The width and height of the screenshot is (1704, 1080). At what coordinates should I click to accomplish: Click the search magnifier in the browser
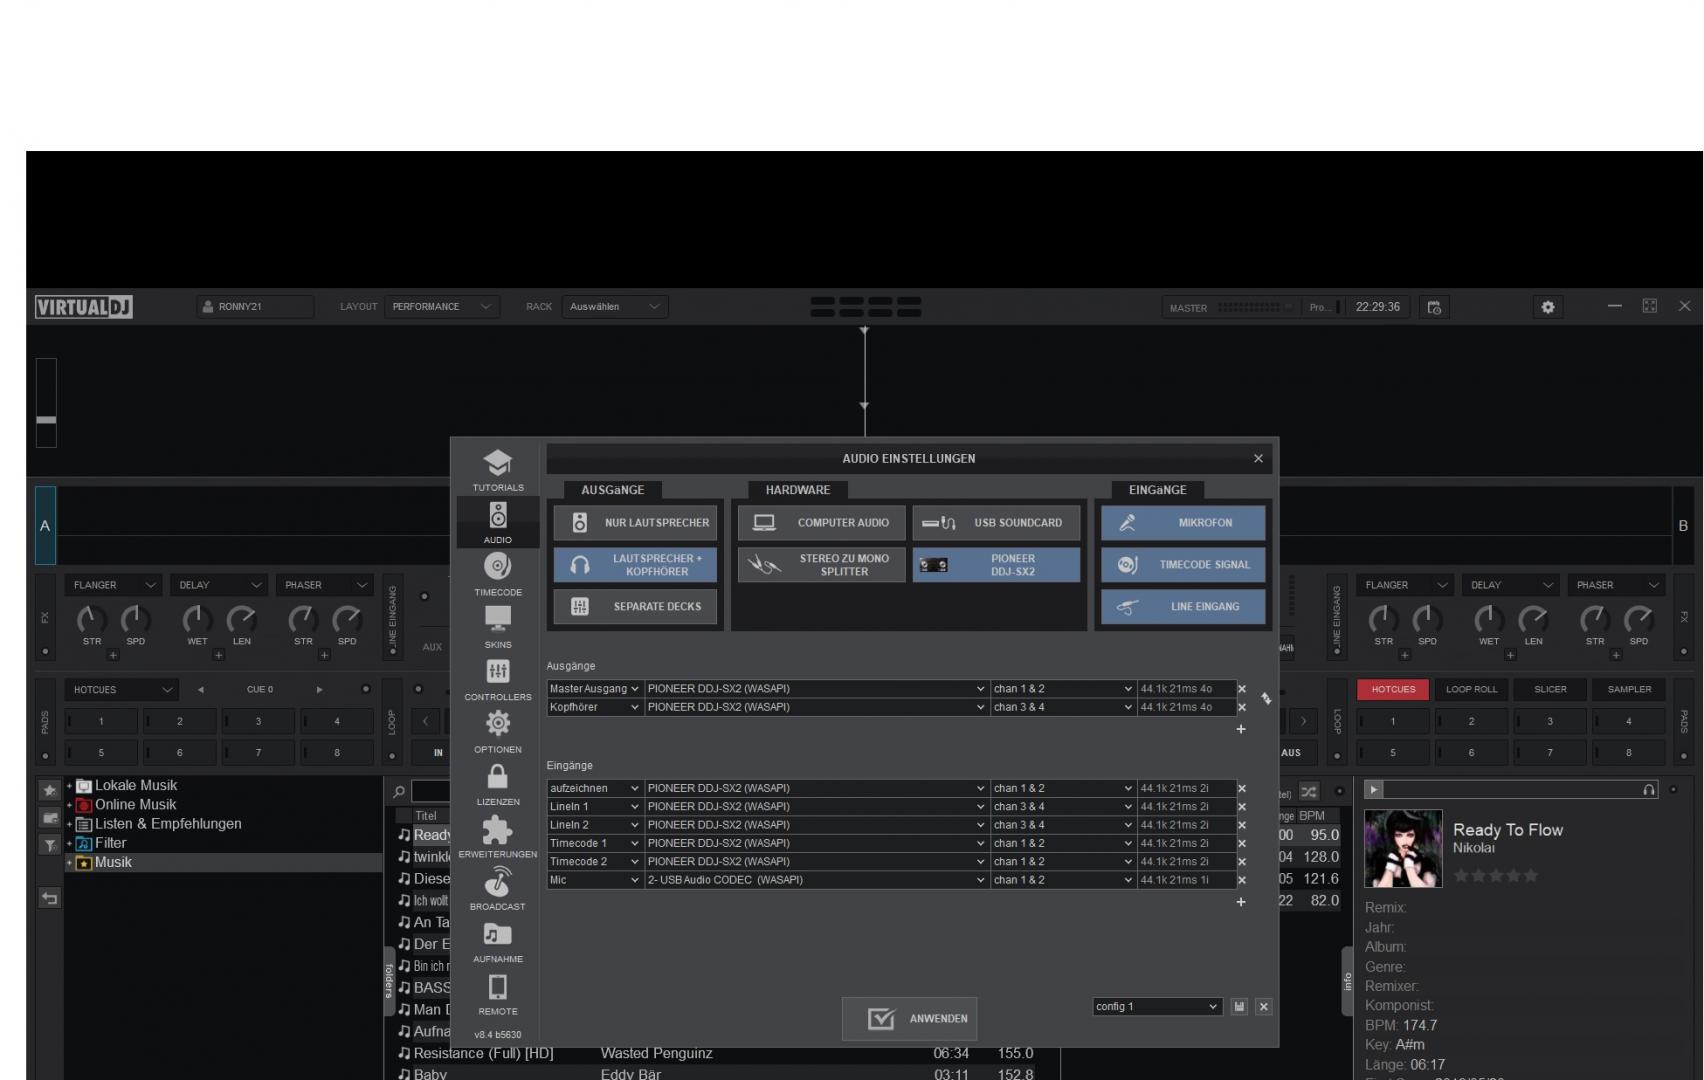tap(399, 791)
